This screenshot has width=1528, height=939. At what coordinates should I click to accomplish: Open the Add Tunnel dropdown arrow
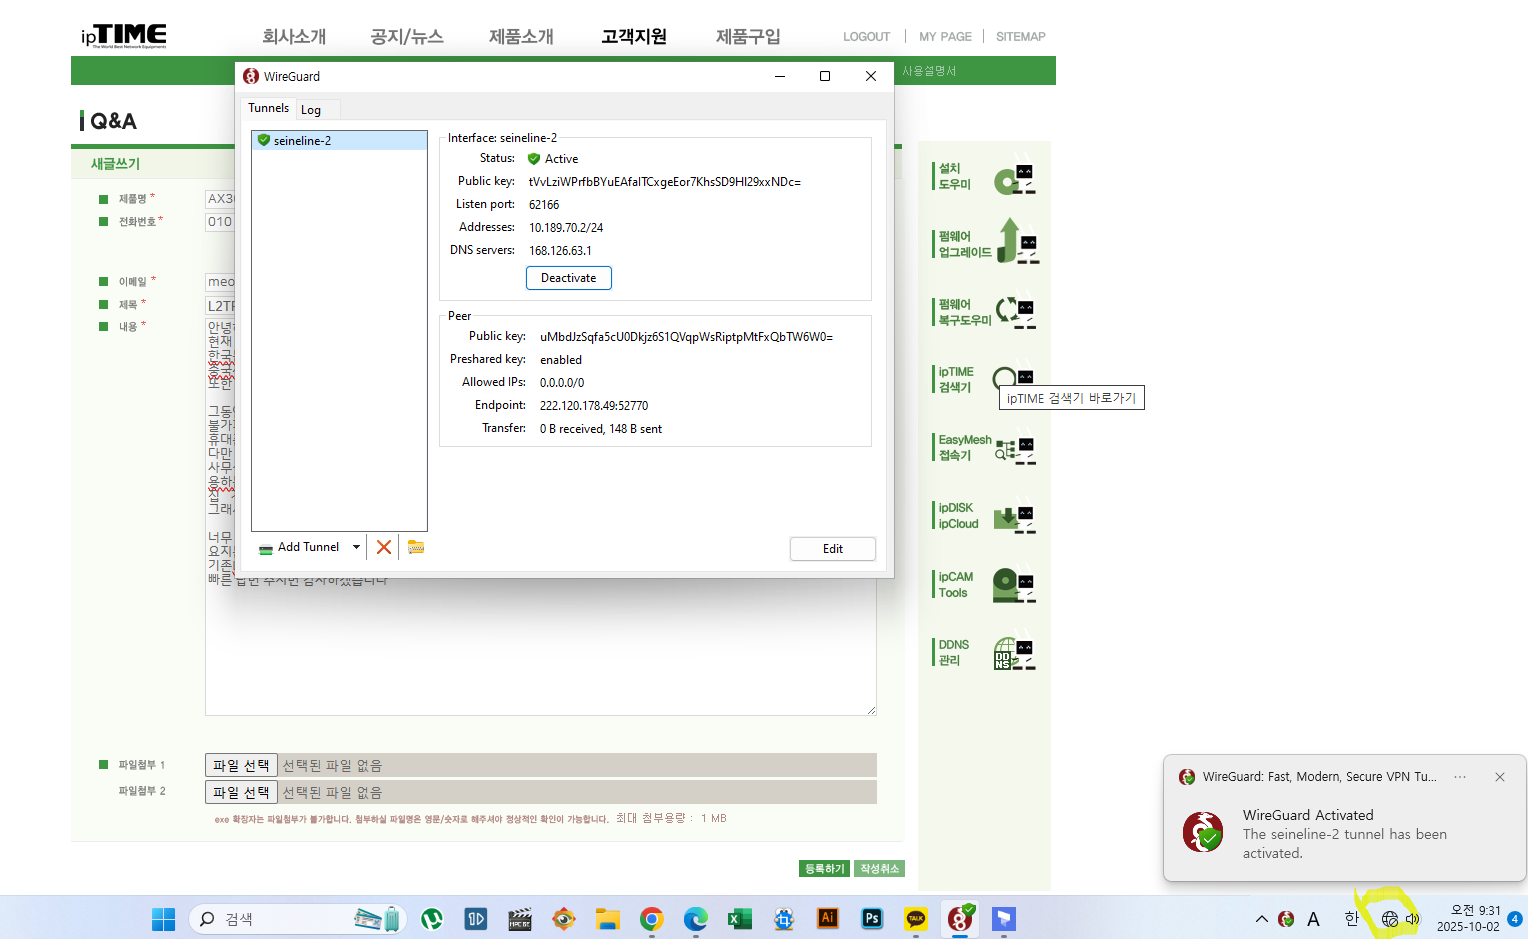click(x=356, y=547)
